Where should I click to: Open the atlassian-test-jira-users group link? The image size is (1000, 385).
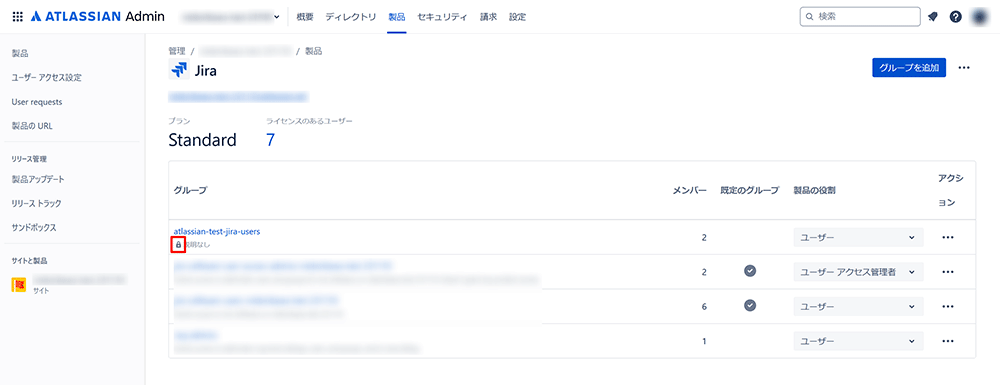[217, 232]
